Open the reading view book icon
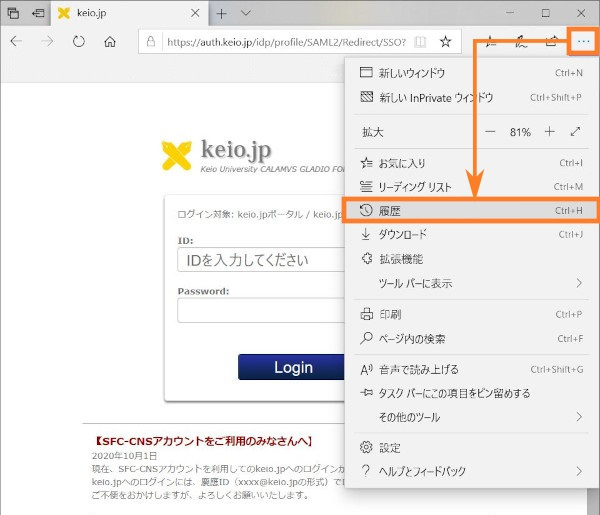This screenshot has width=600, height=515. [419, 42]
